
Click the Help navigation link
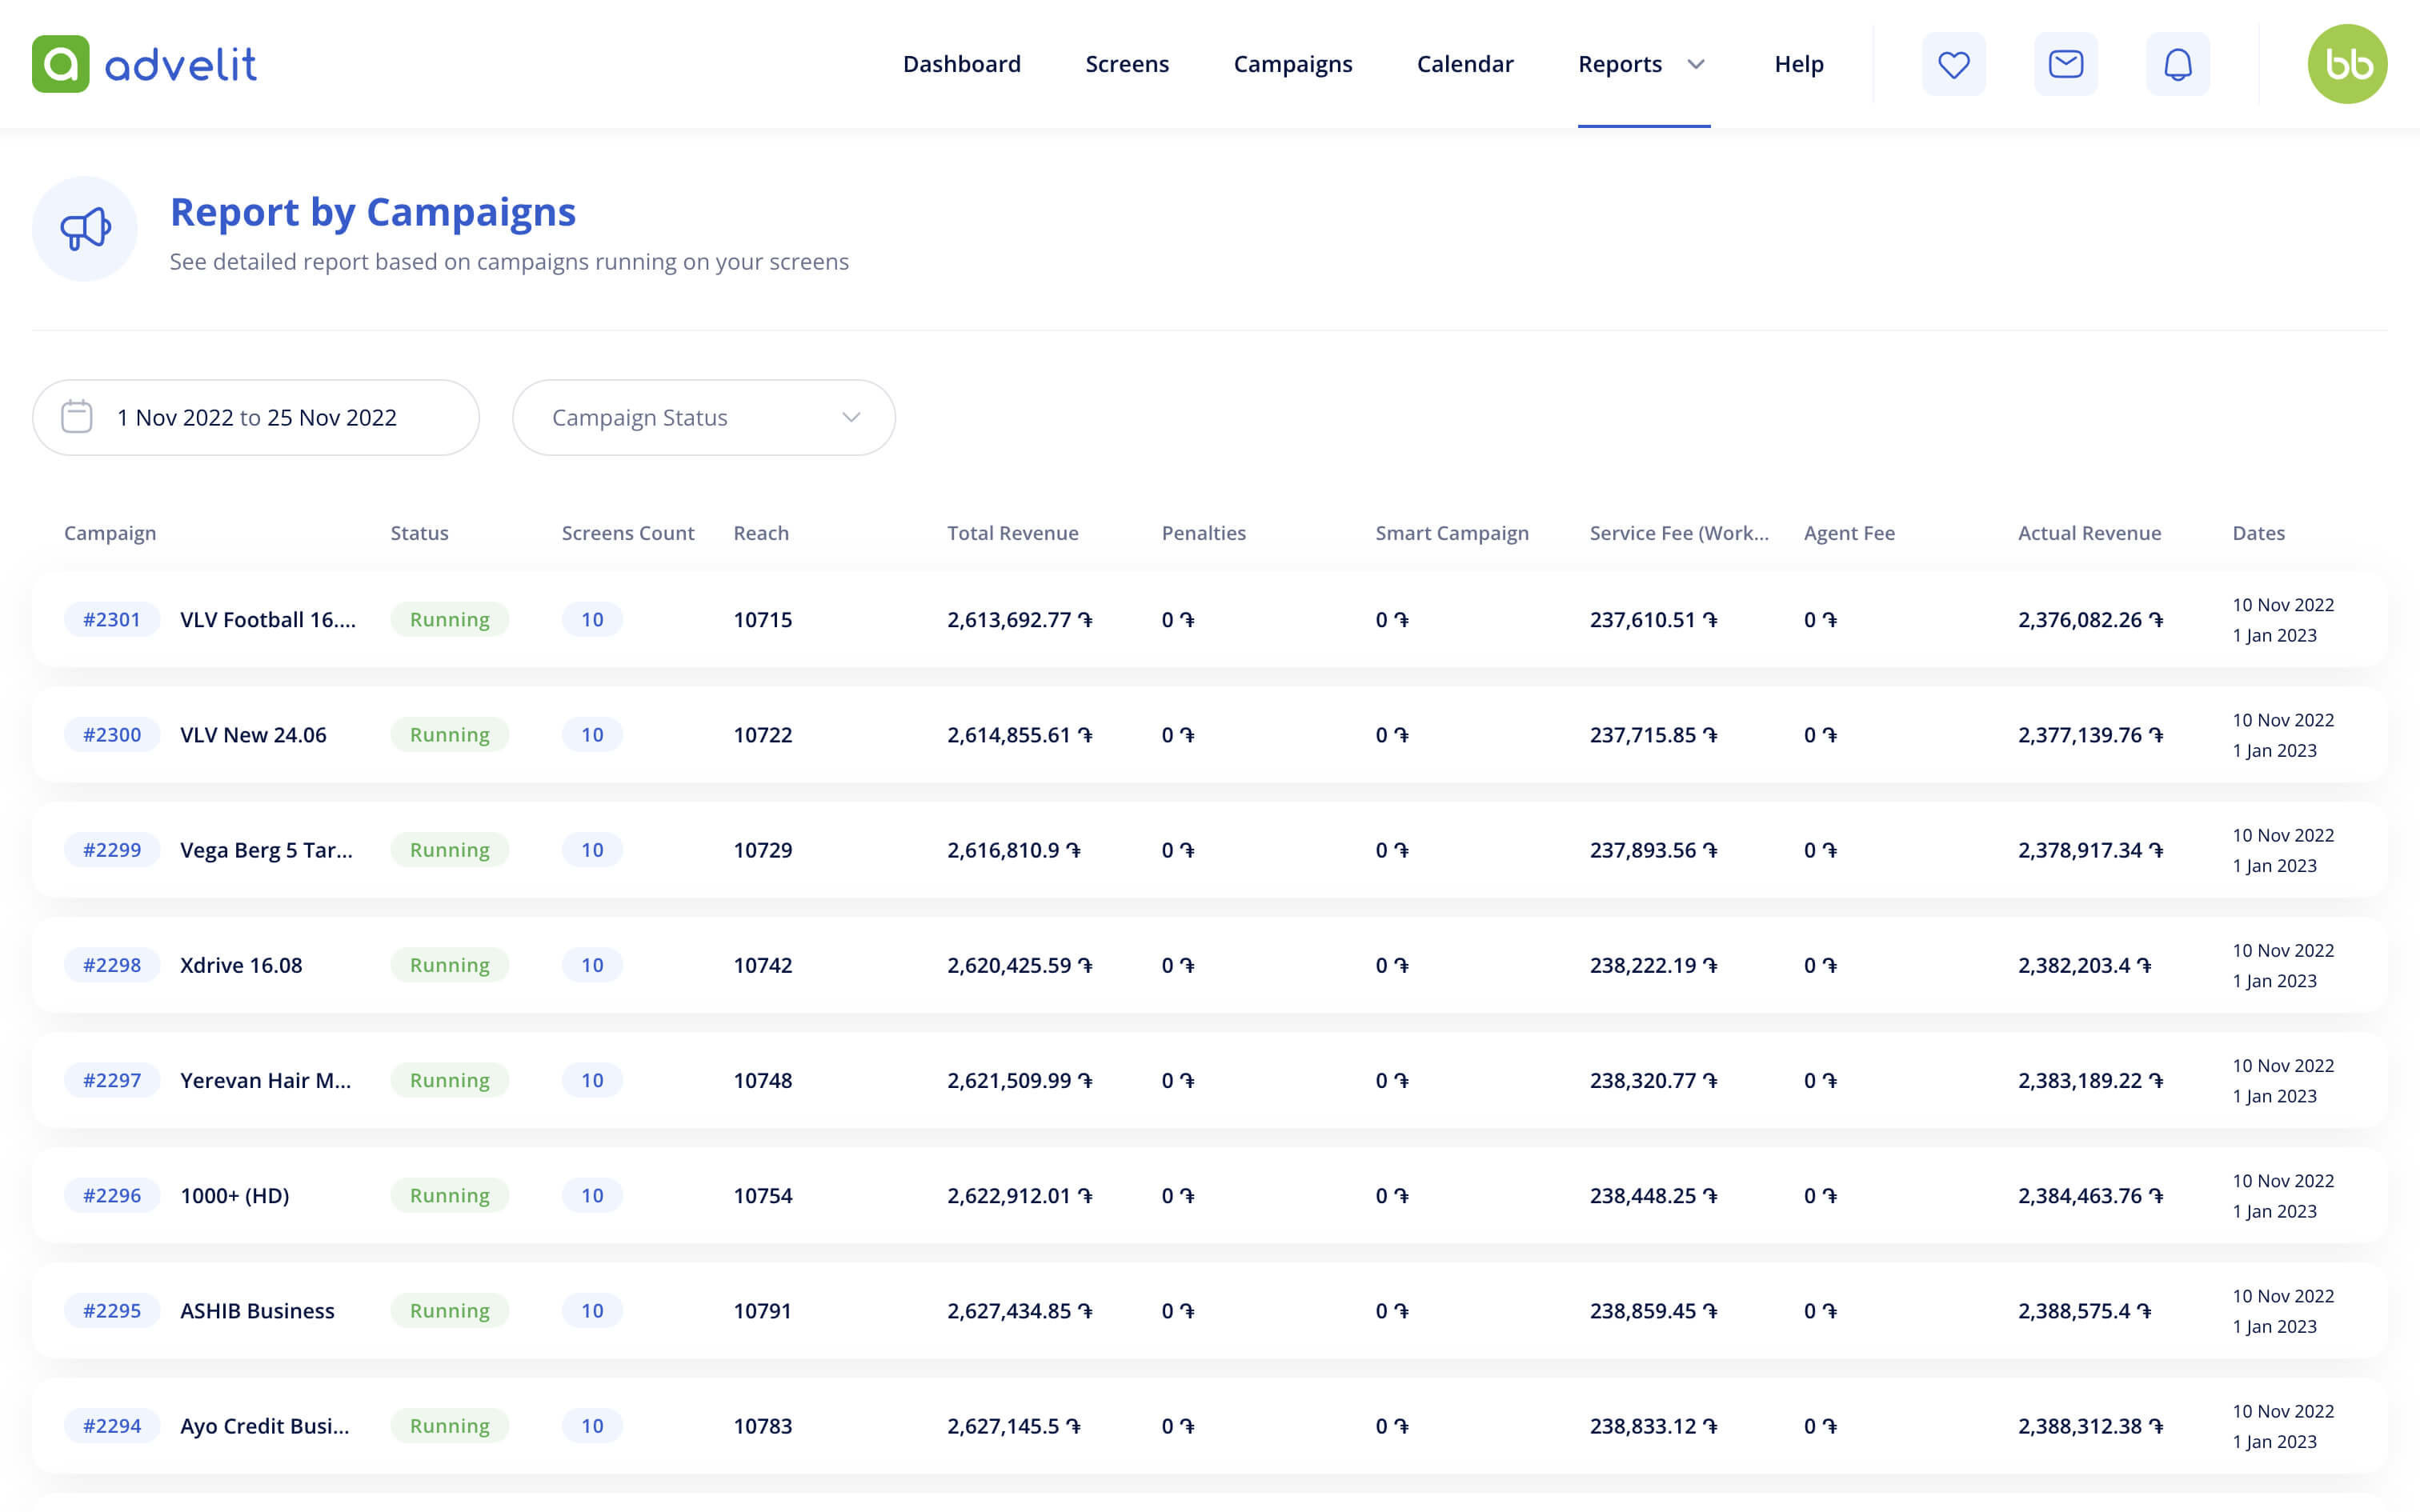tap(1798, 64)
